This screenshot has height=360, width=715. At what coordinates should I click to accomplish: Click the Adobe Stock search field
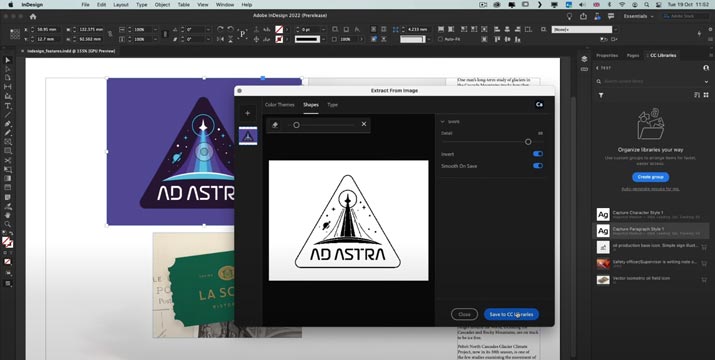click(x=686, y=16)
